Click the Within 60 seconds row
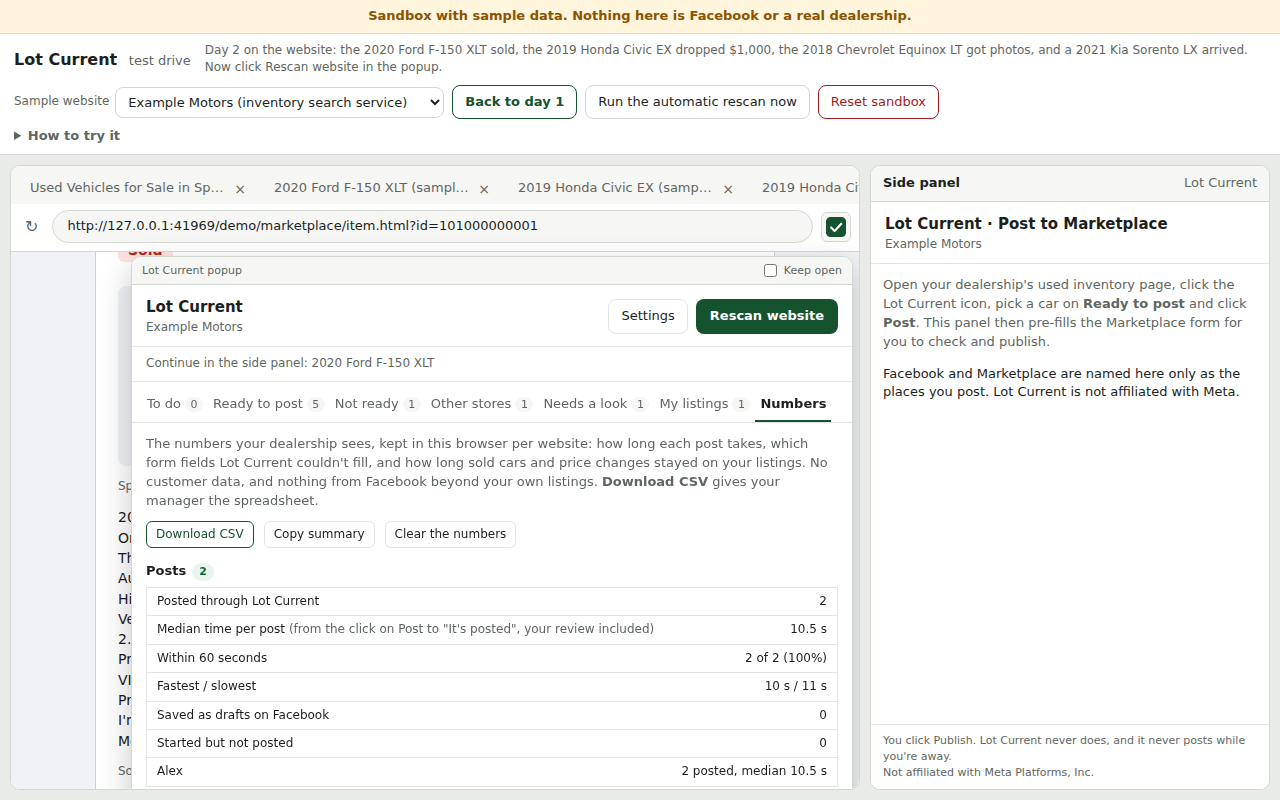Image resolution: width=1280 pixels, height=800 pixels. click(492, 658)
